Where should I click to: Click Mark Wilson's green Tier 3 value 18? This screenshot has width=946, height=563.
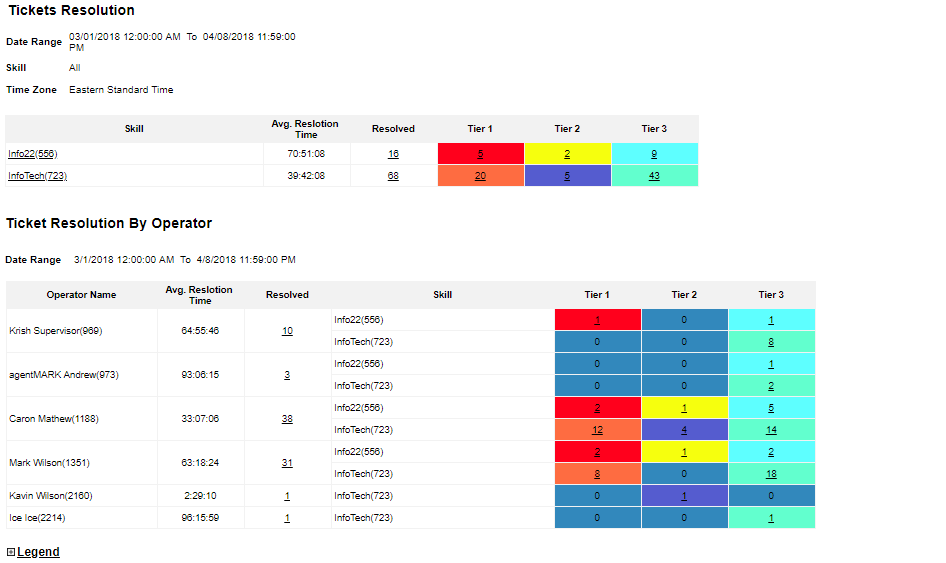(x=771, y=474)
